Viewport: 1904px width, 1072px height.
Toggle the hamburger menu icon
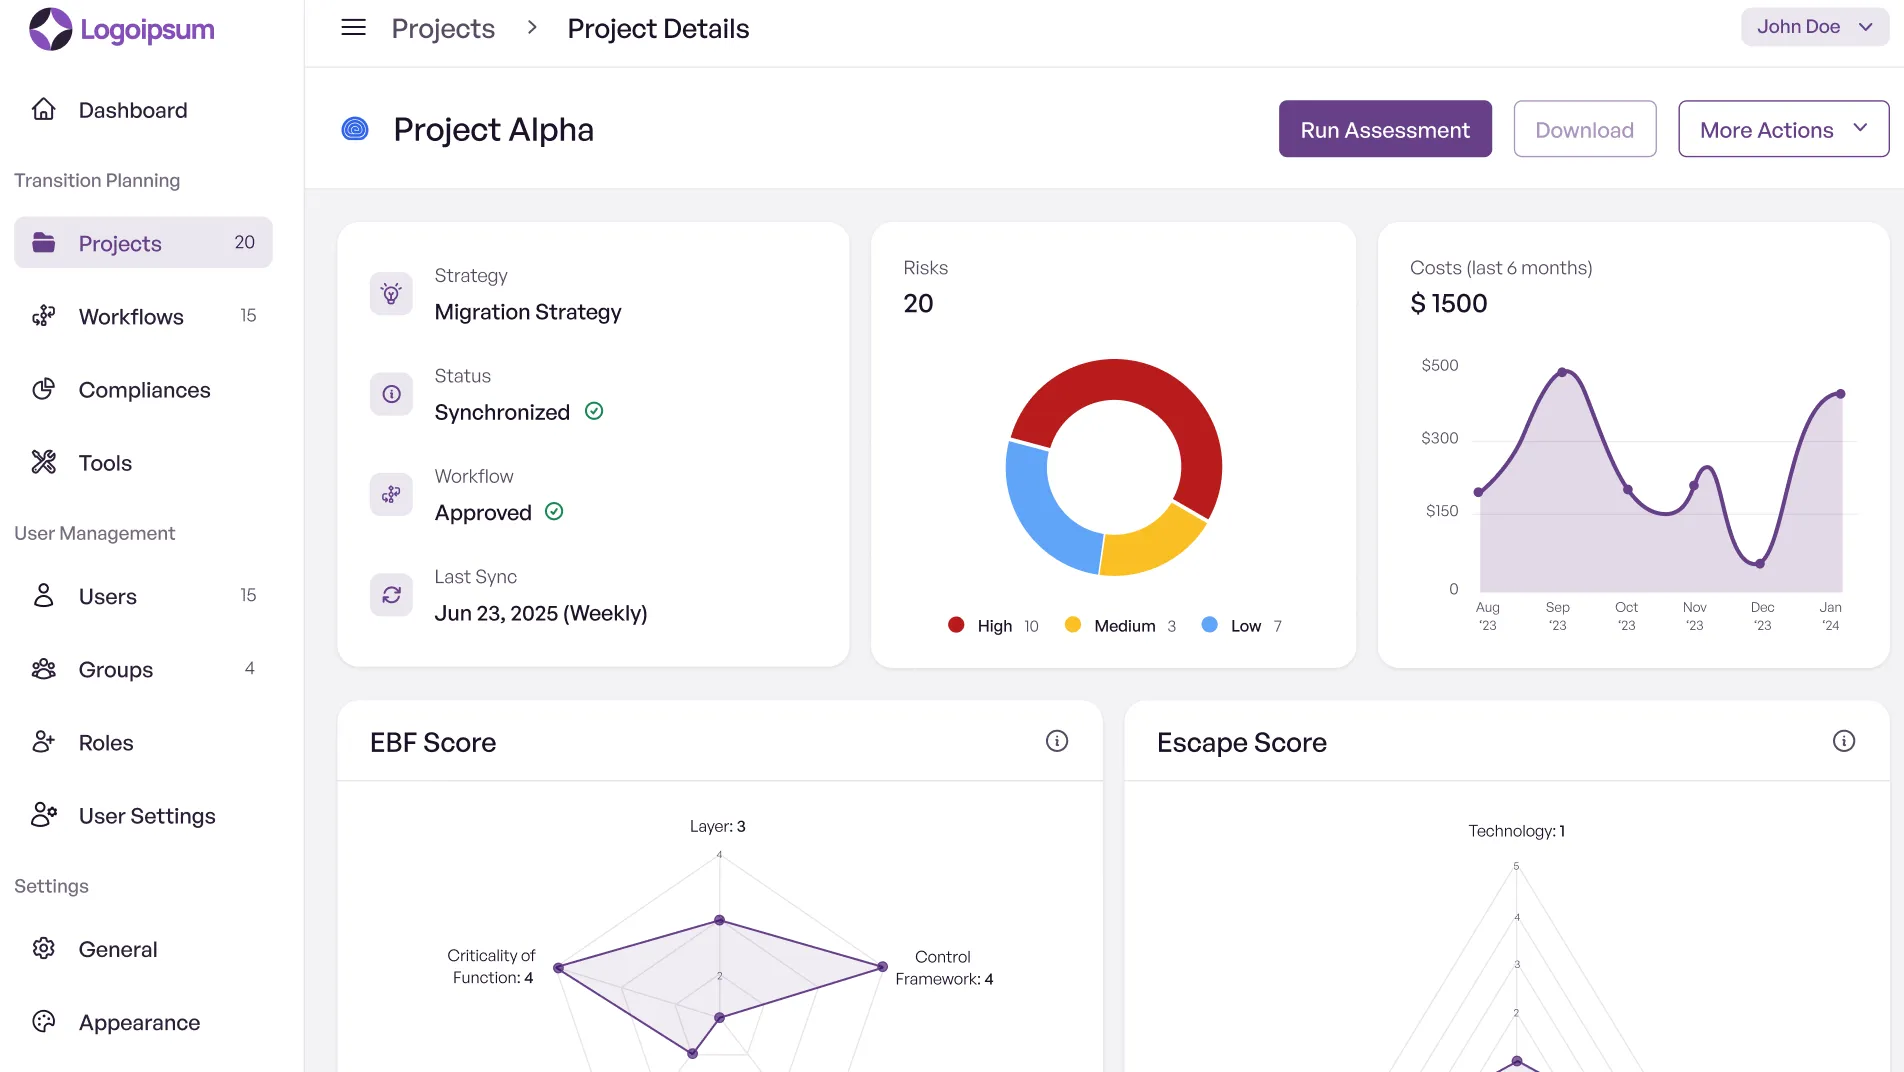tap(353, 28)
